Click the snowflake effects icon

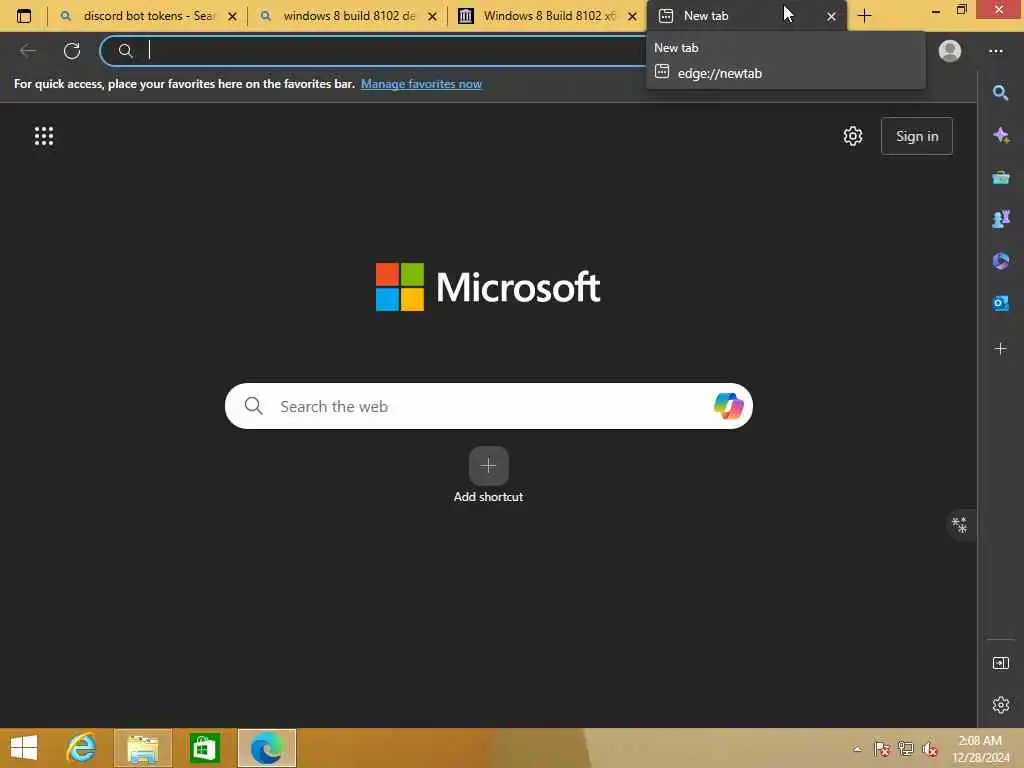(959, 525)
